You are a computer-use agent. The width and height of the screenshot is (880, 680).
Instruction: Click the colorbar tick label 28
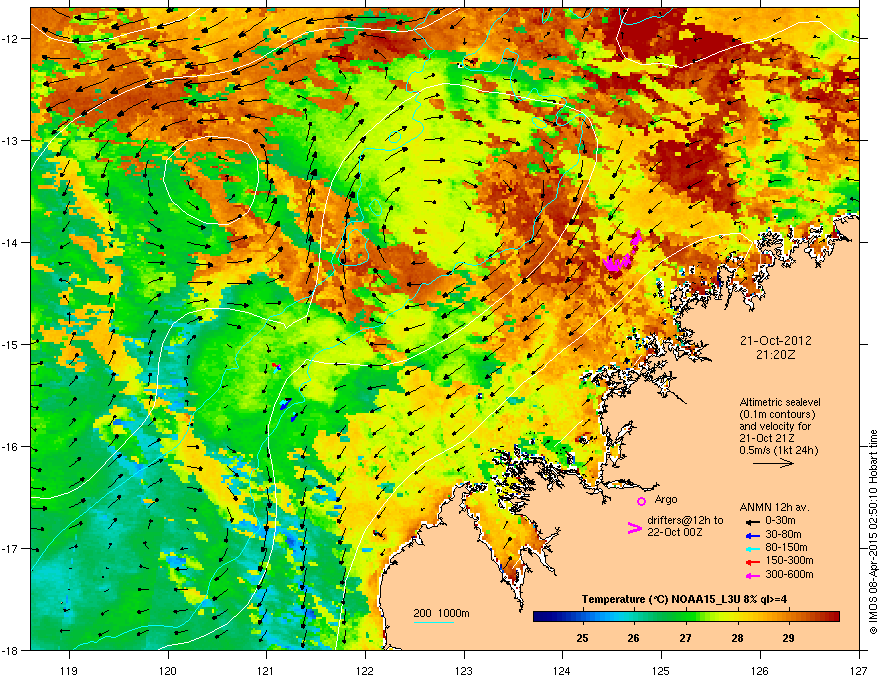tap(737, 638)
